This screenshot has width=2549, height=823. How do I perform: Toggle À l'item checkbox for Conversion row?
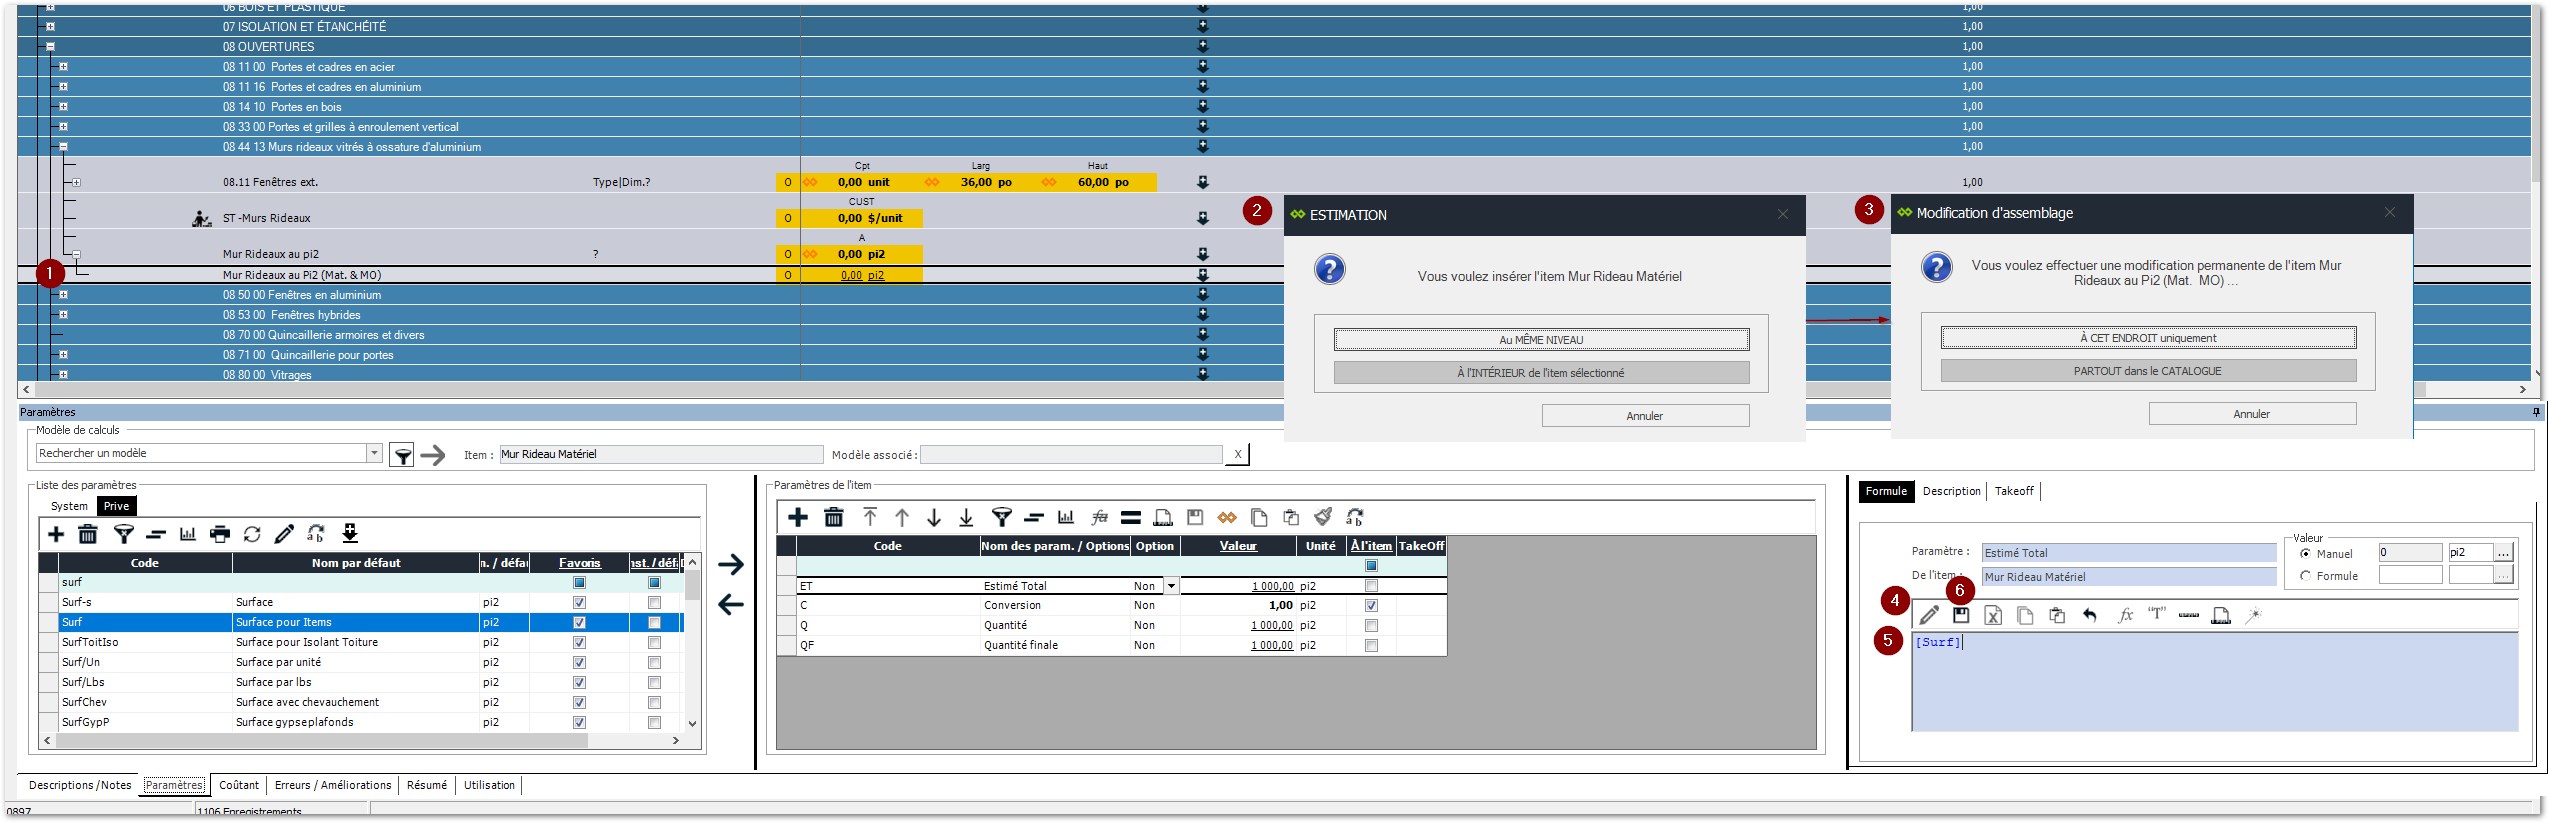click(x=1371, y=605)
